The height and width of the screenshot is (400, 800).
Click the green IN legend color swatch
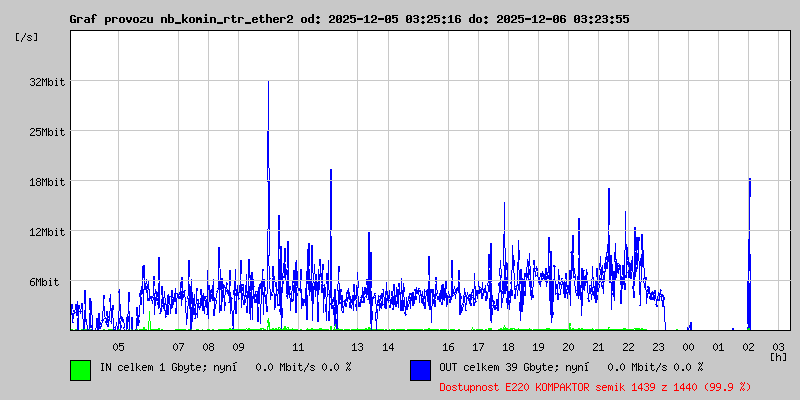click(x=80, y=369)
